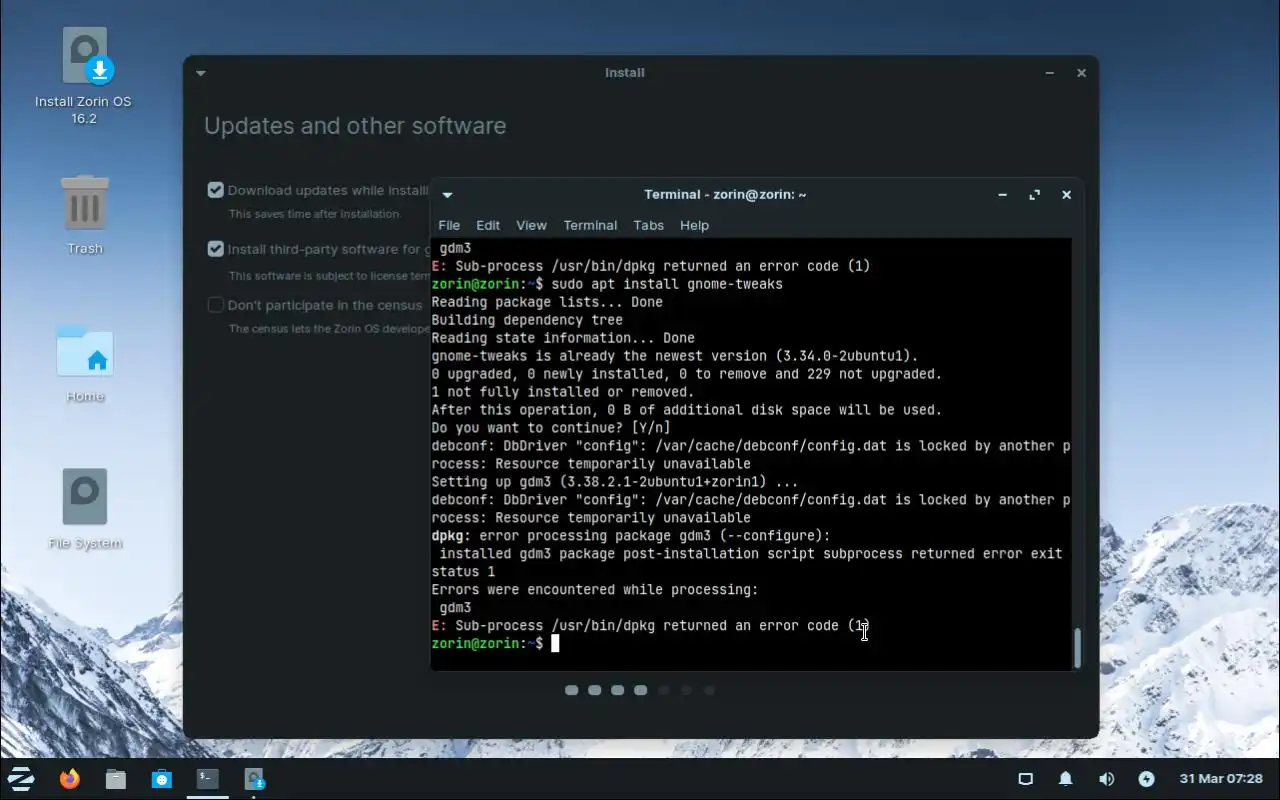The image size is (1280, 800).
Task: Switch to Terminal in the taskbar
Action: [x=208, y=778]
